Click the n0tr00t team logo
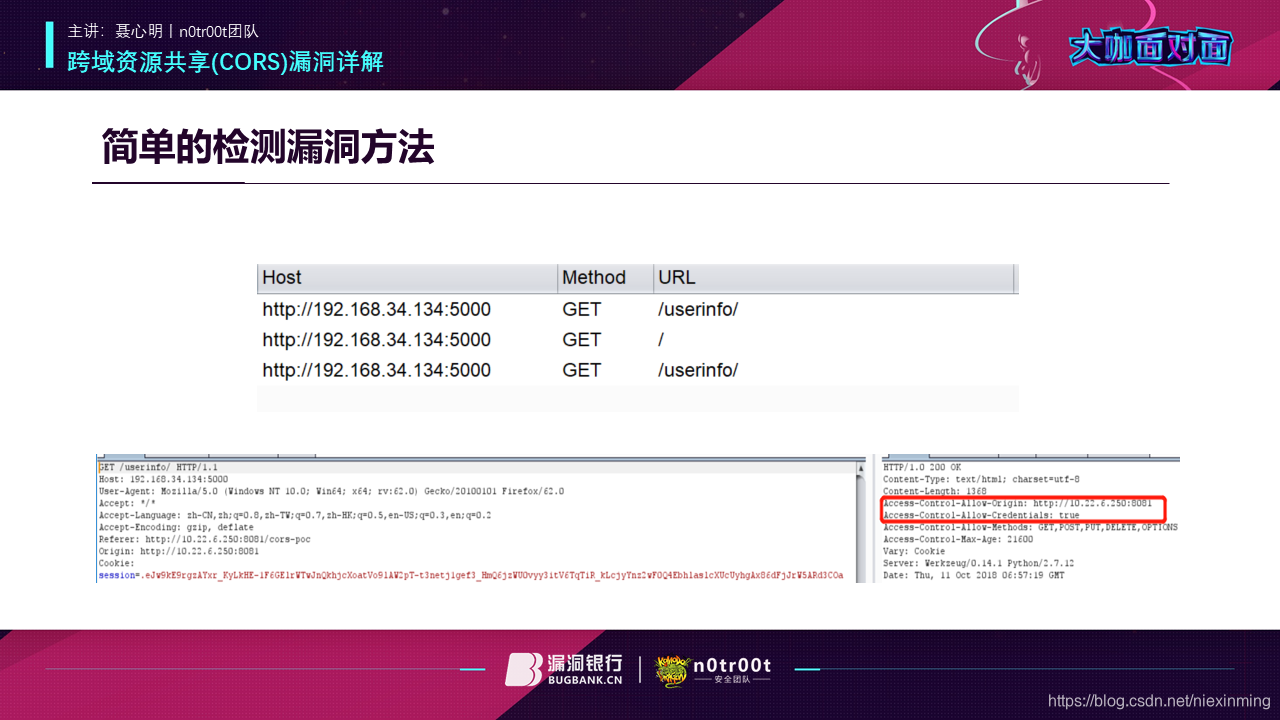 [x=713, y=669]
